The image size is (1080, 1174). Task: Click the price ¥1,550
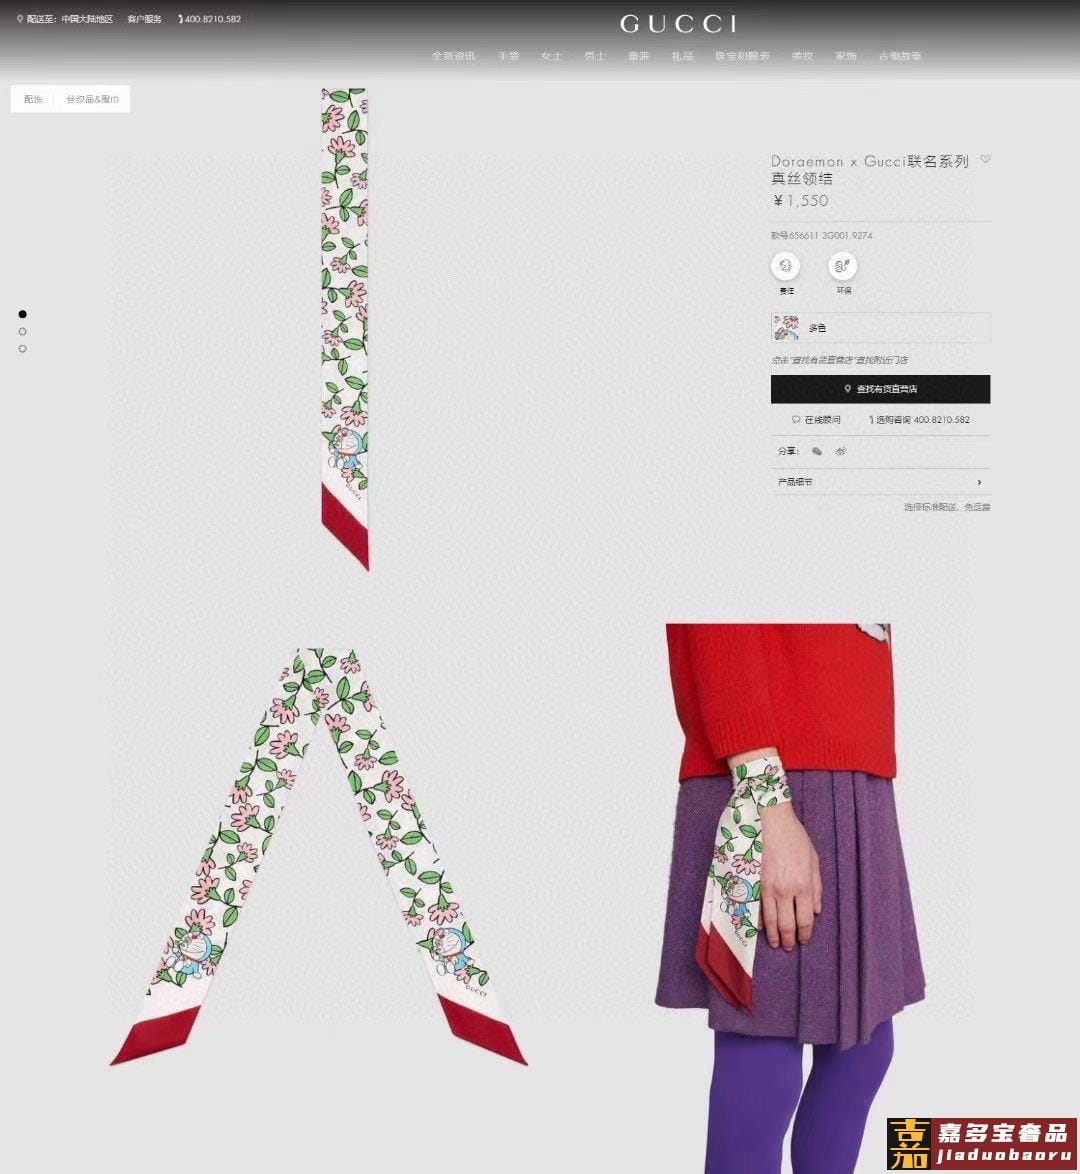click(x=800, y=201)
